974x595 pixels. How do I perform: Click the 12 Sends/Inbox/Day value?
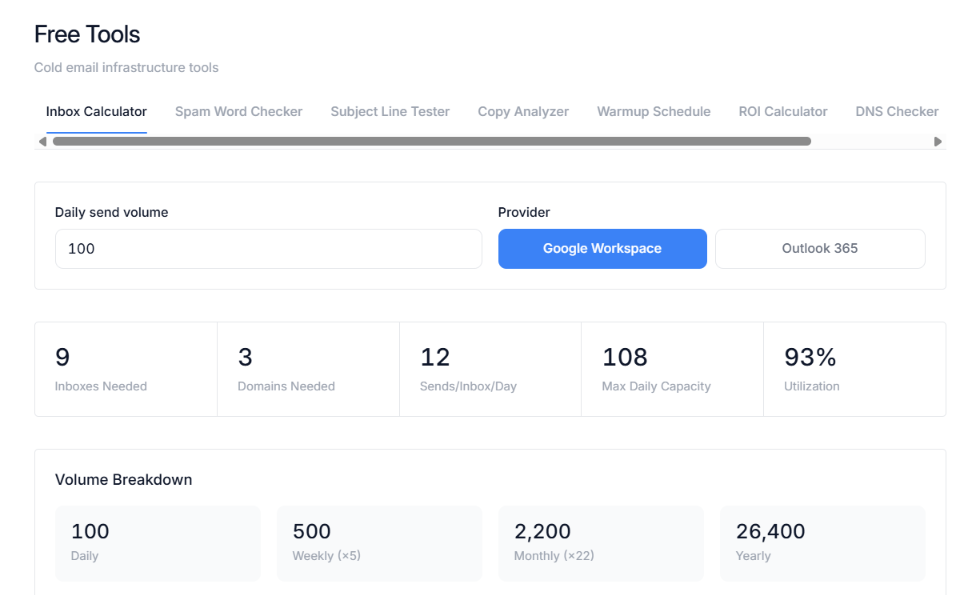click(x=435, y=357)
